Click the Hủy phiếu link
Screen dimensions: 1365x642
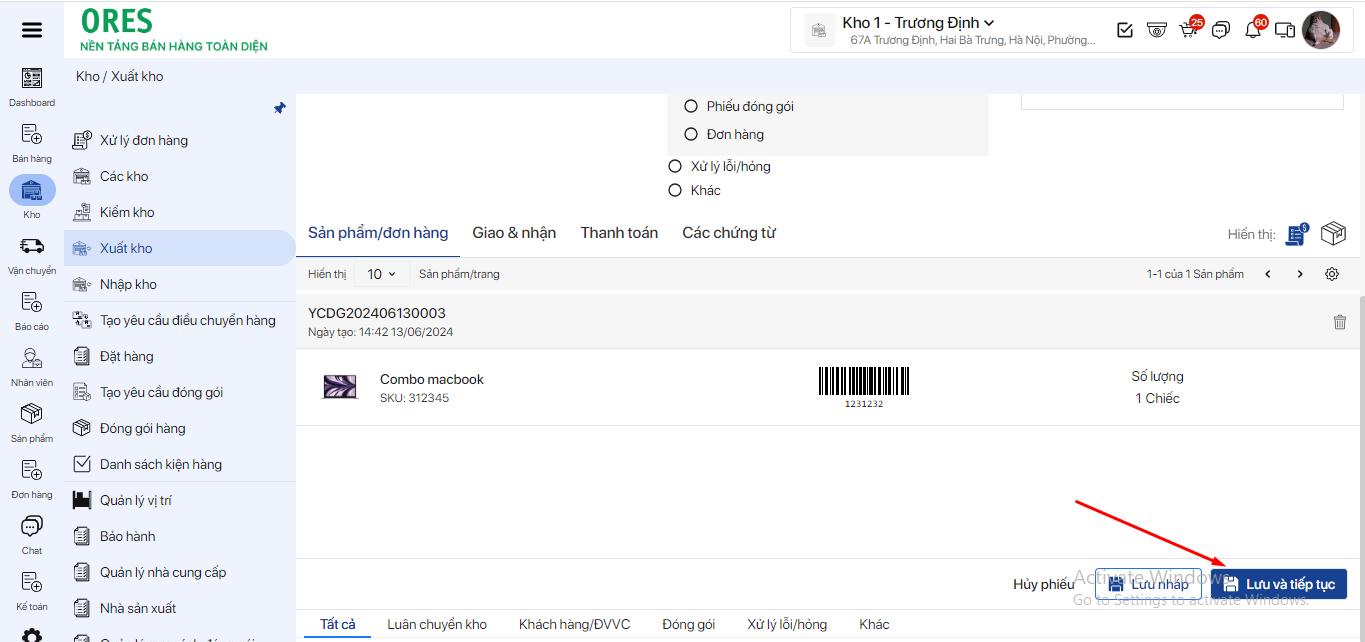[1043, 584]
